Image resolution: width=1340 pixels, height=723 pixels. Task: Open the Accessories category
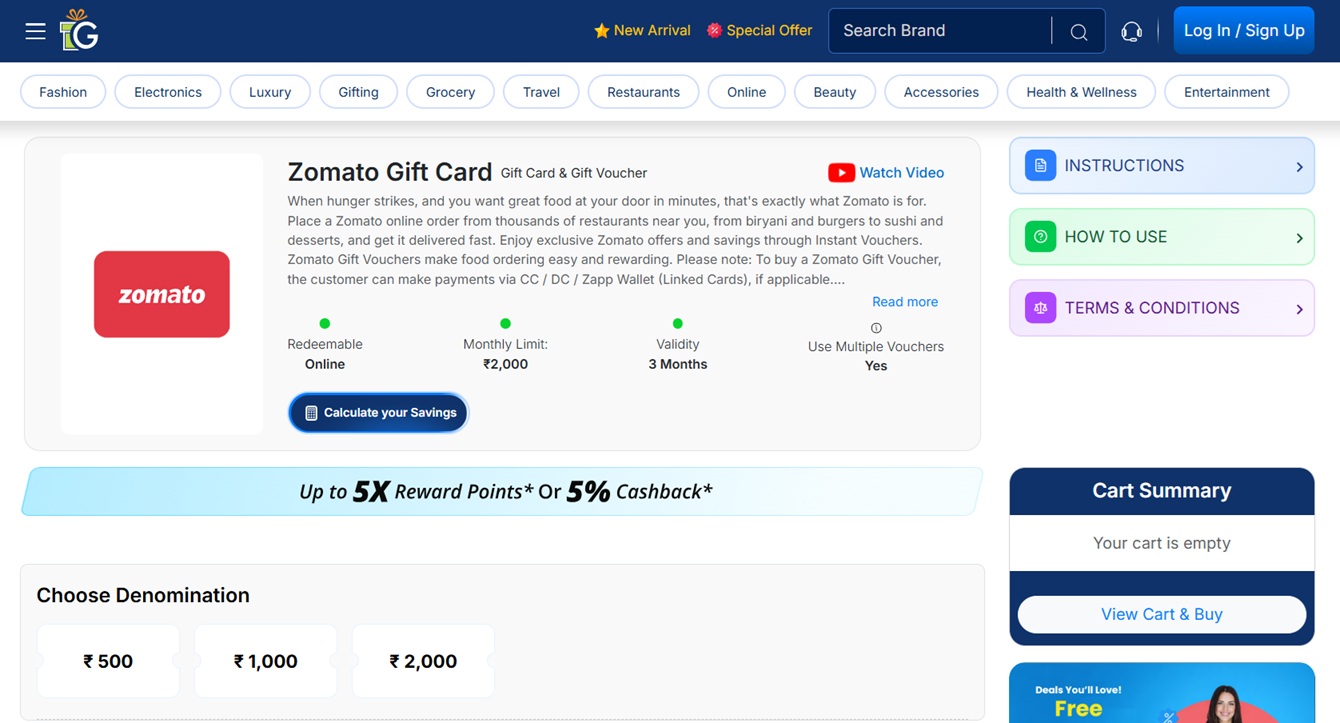point(941,92)
